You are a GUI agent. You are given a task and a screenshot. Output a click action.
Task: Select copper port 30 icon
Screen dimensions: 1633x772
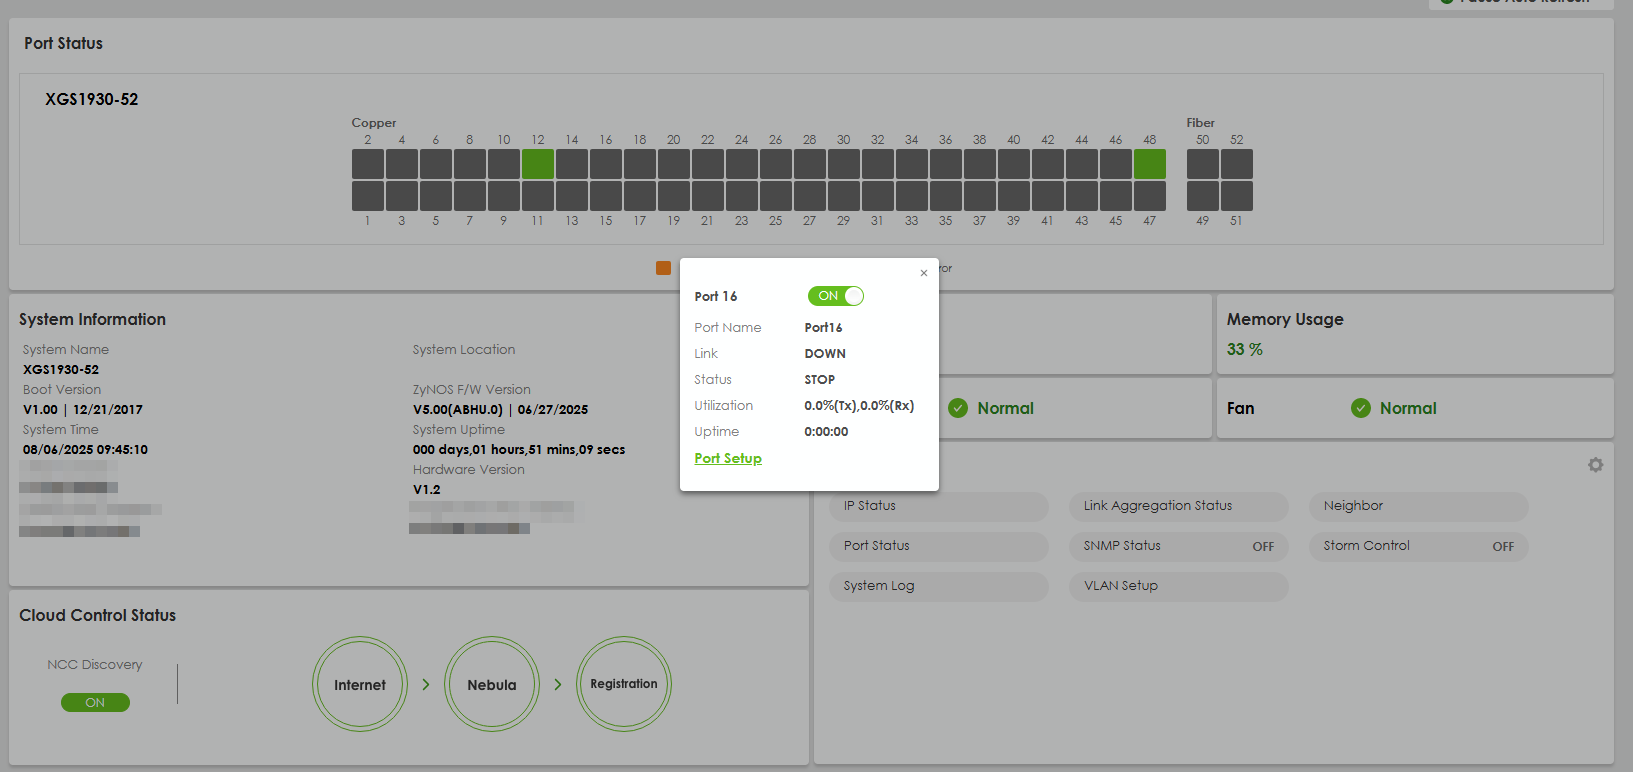(844, 164)
